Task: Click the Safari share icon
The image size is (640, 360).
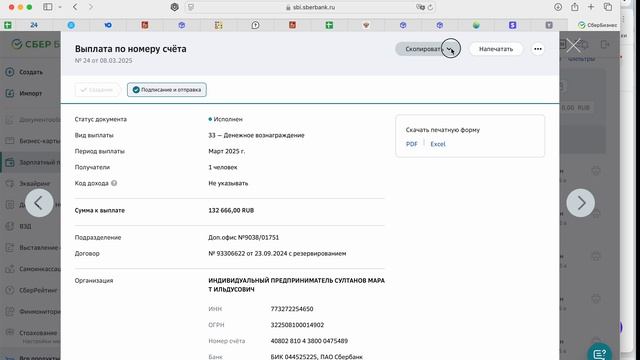Action: click(575, 7)
